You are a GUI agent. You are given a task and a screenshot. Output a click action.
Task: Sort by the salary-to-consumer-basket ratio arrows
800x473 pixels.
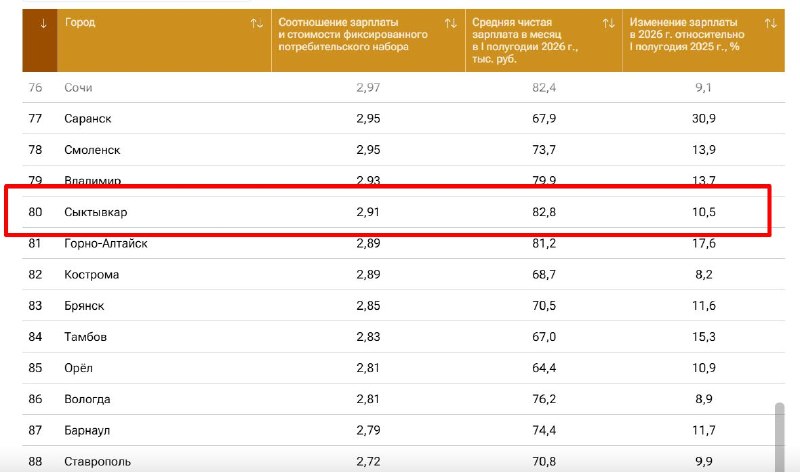[x=451, y=23]
